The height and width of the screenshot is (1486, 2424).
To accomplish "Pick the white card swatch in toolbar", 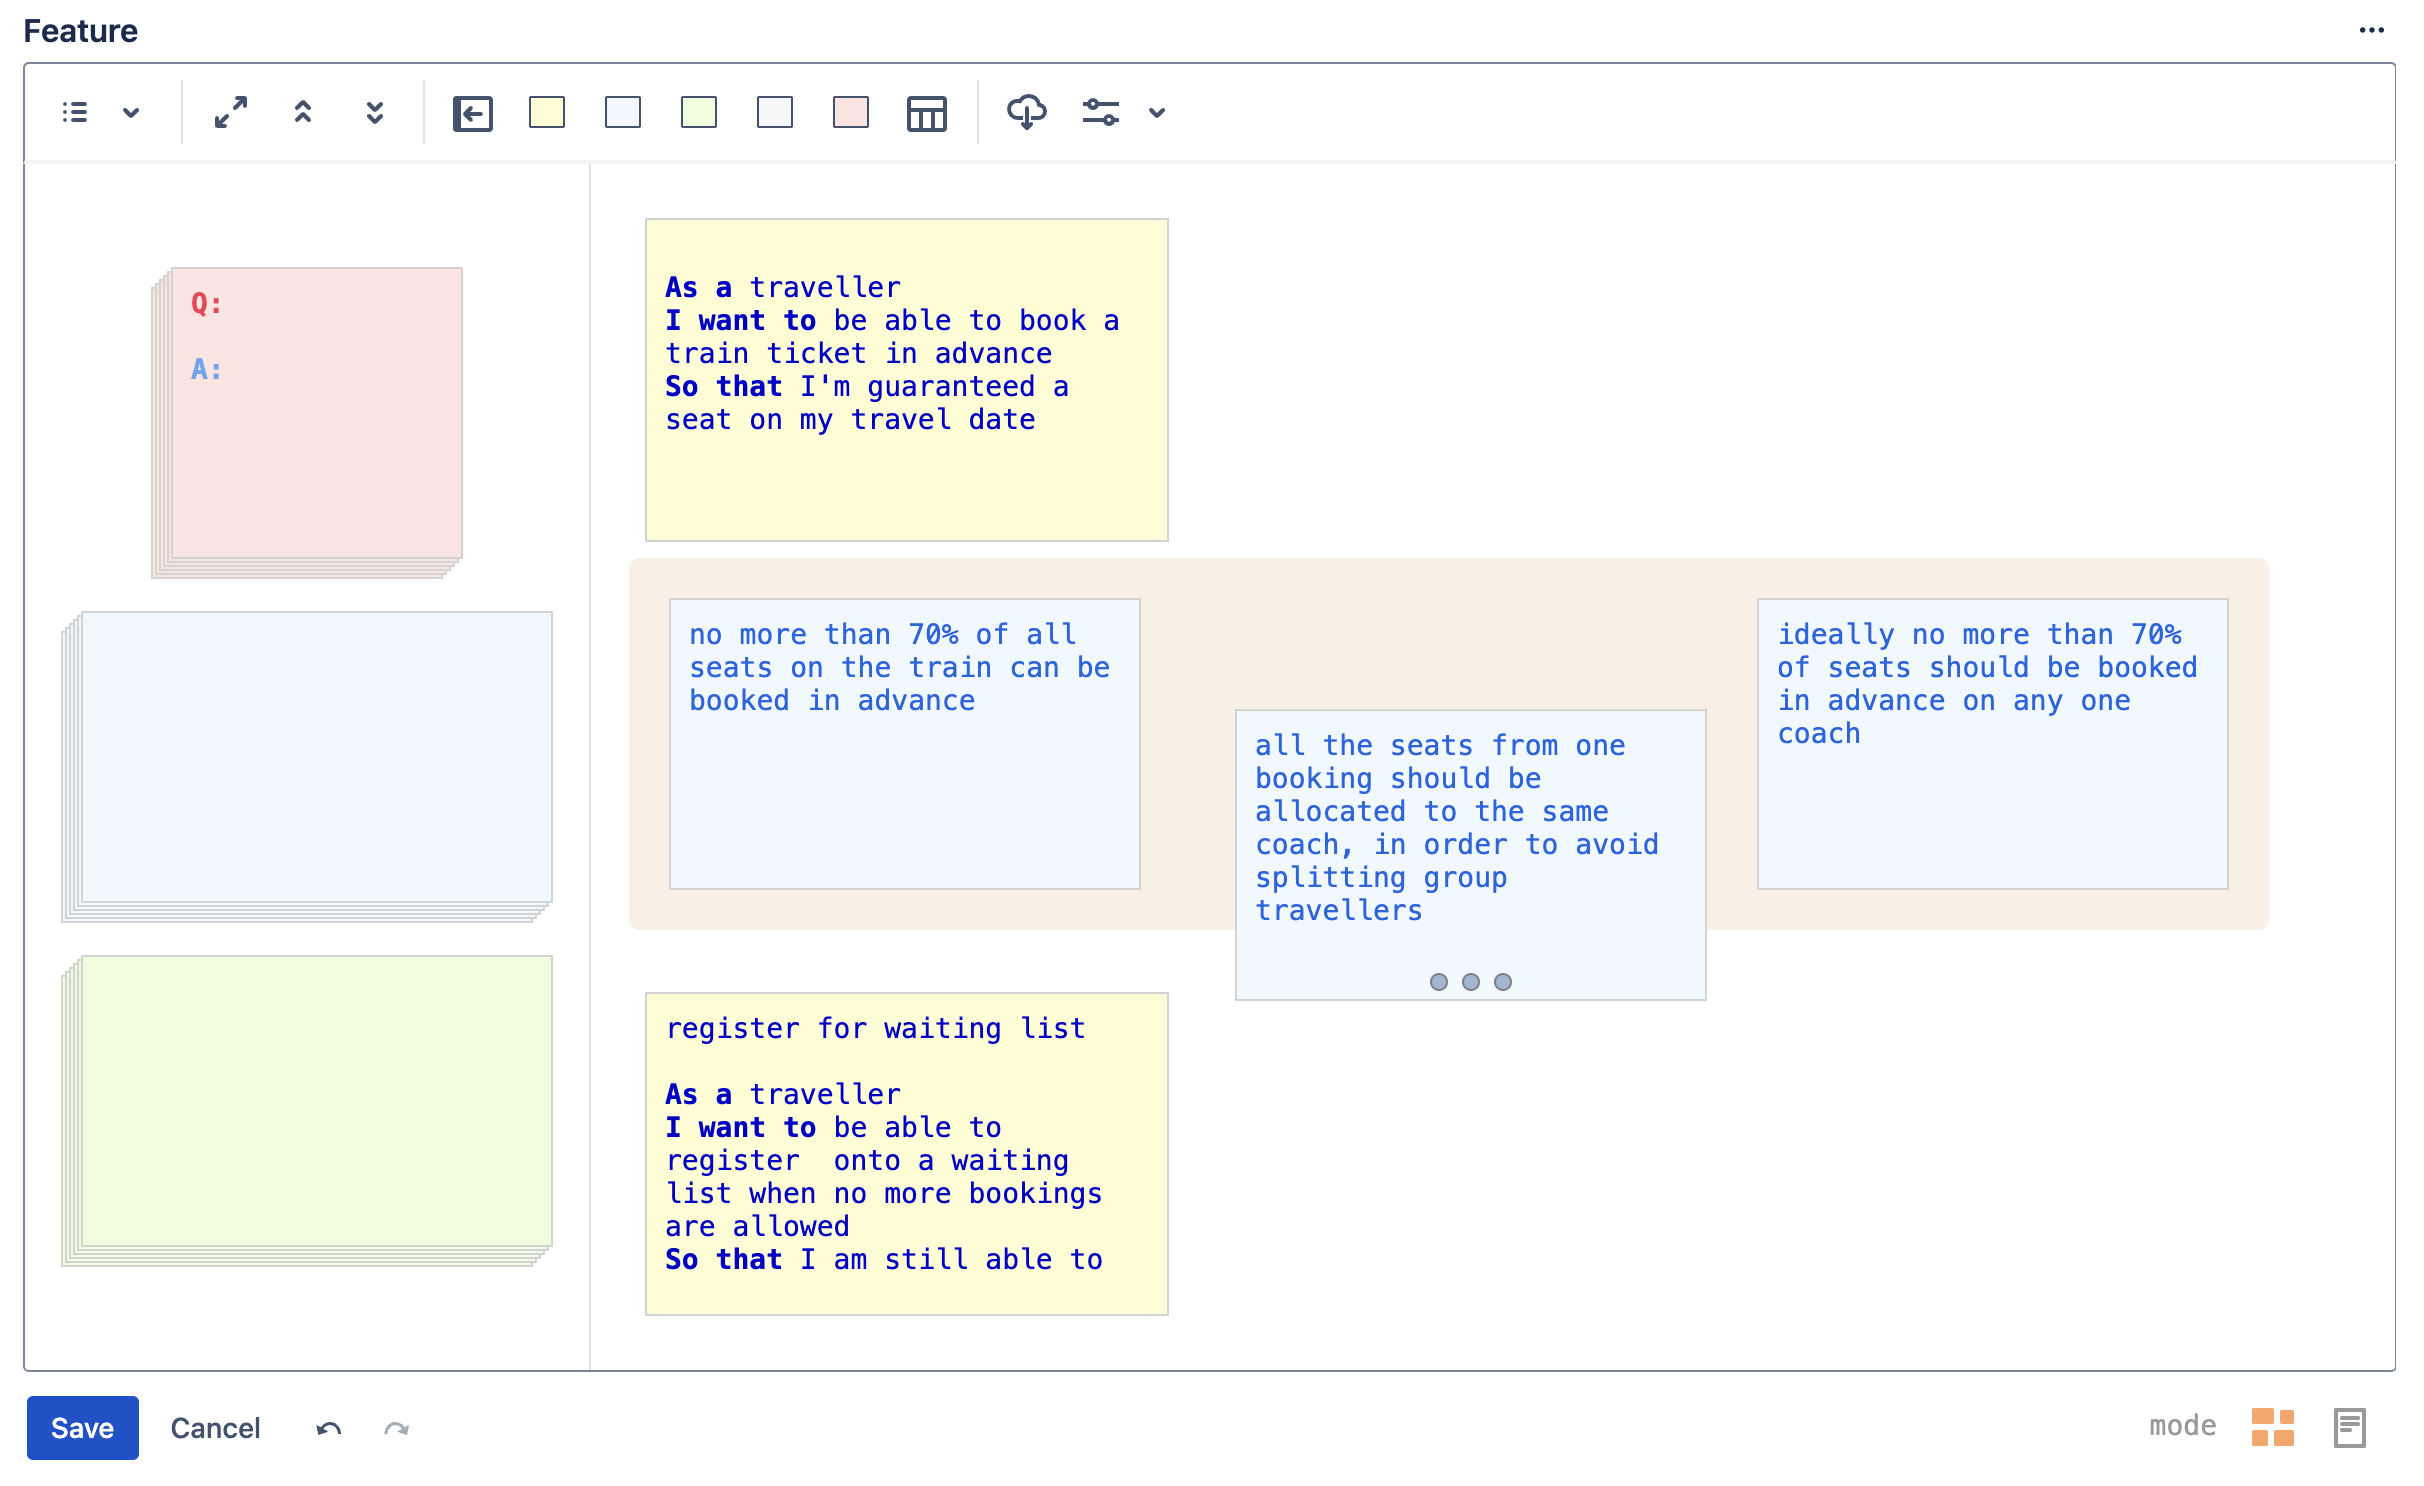I will pos(775,112).
